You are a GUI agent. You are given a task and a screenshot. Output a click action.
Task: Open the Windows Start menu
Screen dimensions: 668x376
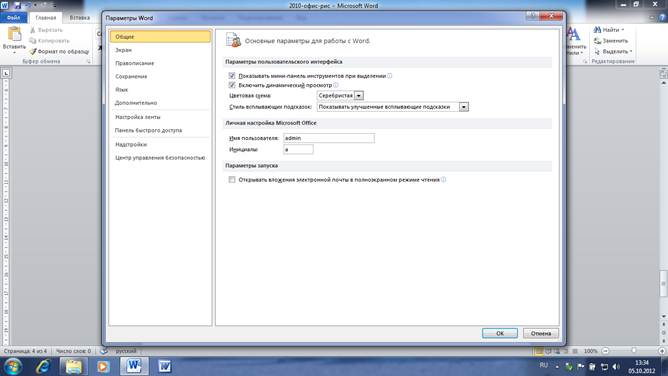tap(13, 367)
